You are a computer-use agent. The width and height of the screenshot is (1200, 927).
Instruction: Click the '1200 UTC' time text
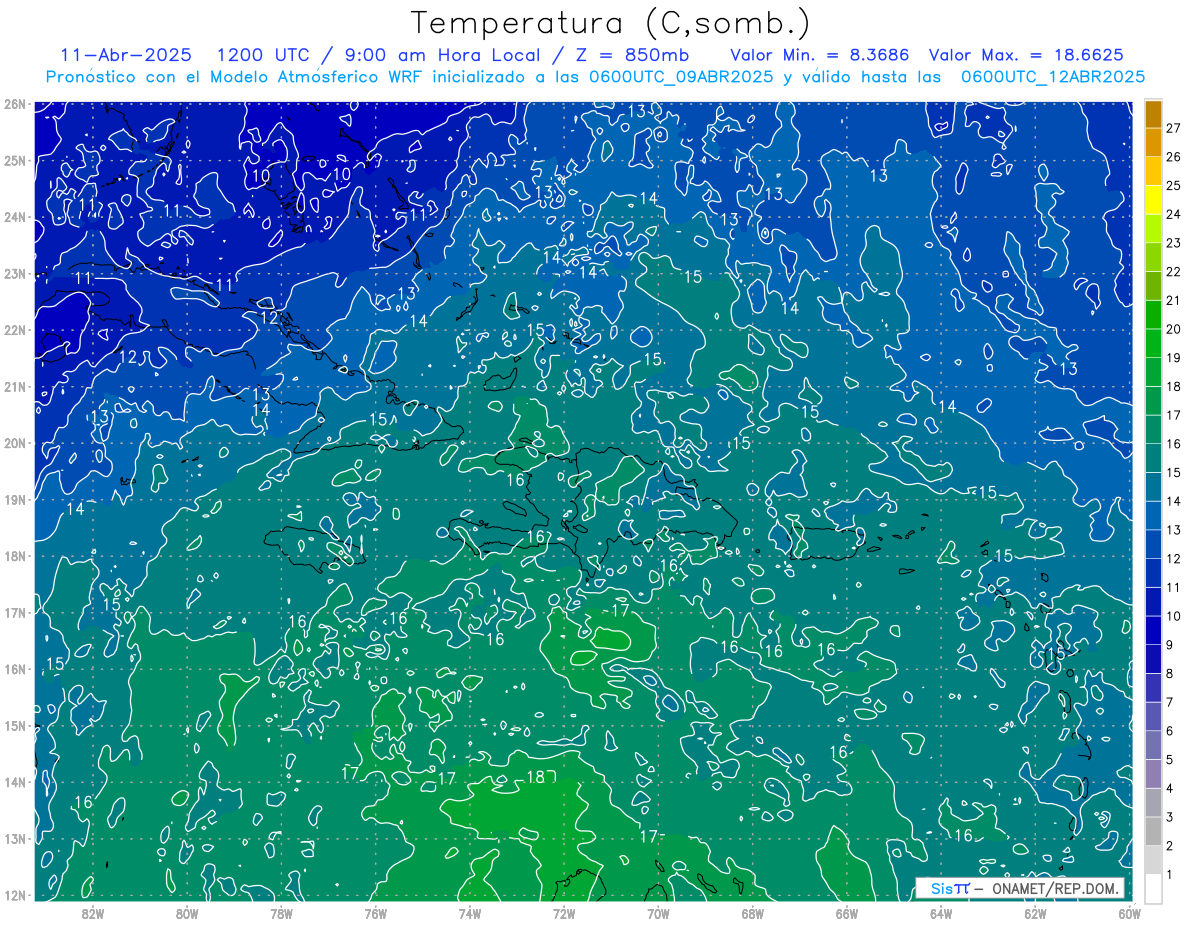tap(261, 55)
